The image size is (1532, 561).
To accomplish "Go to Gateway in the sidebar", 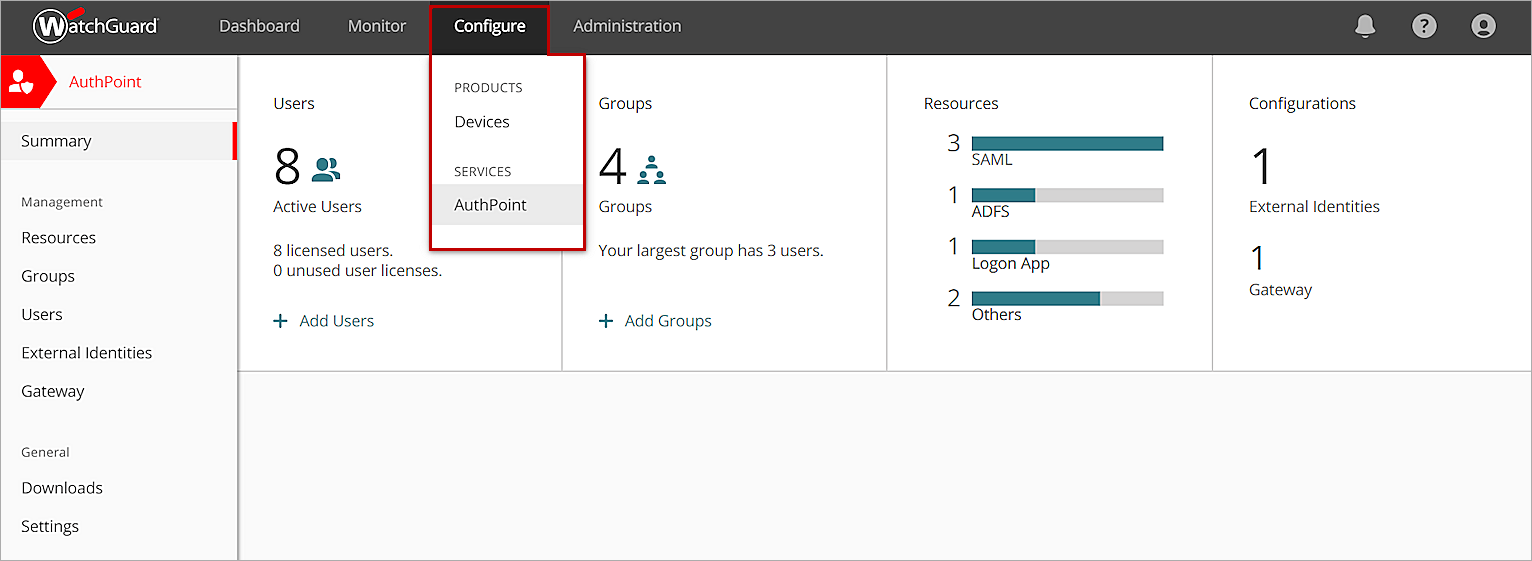I will tap(53, 391).
